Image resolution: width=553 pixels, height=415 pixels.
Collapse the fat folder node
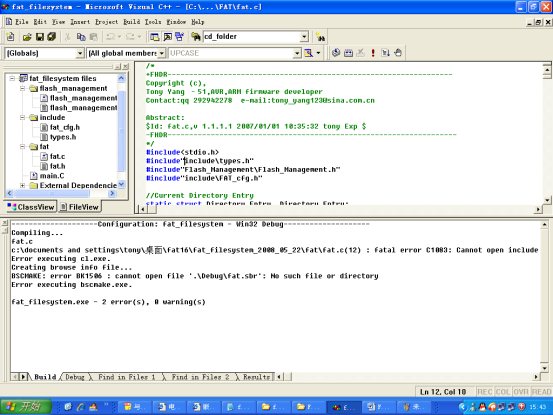coord(23,146)
